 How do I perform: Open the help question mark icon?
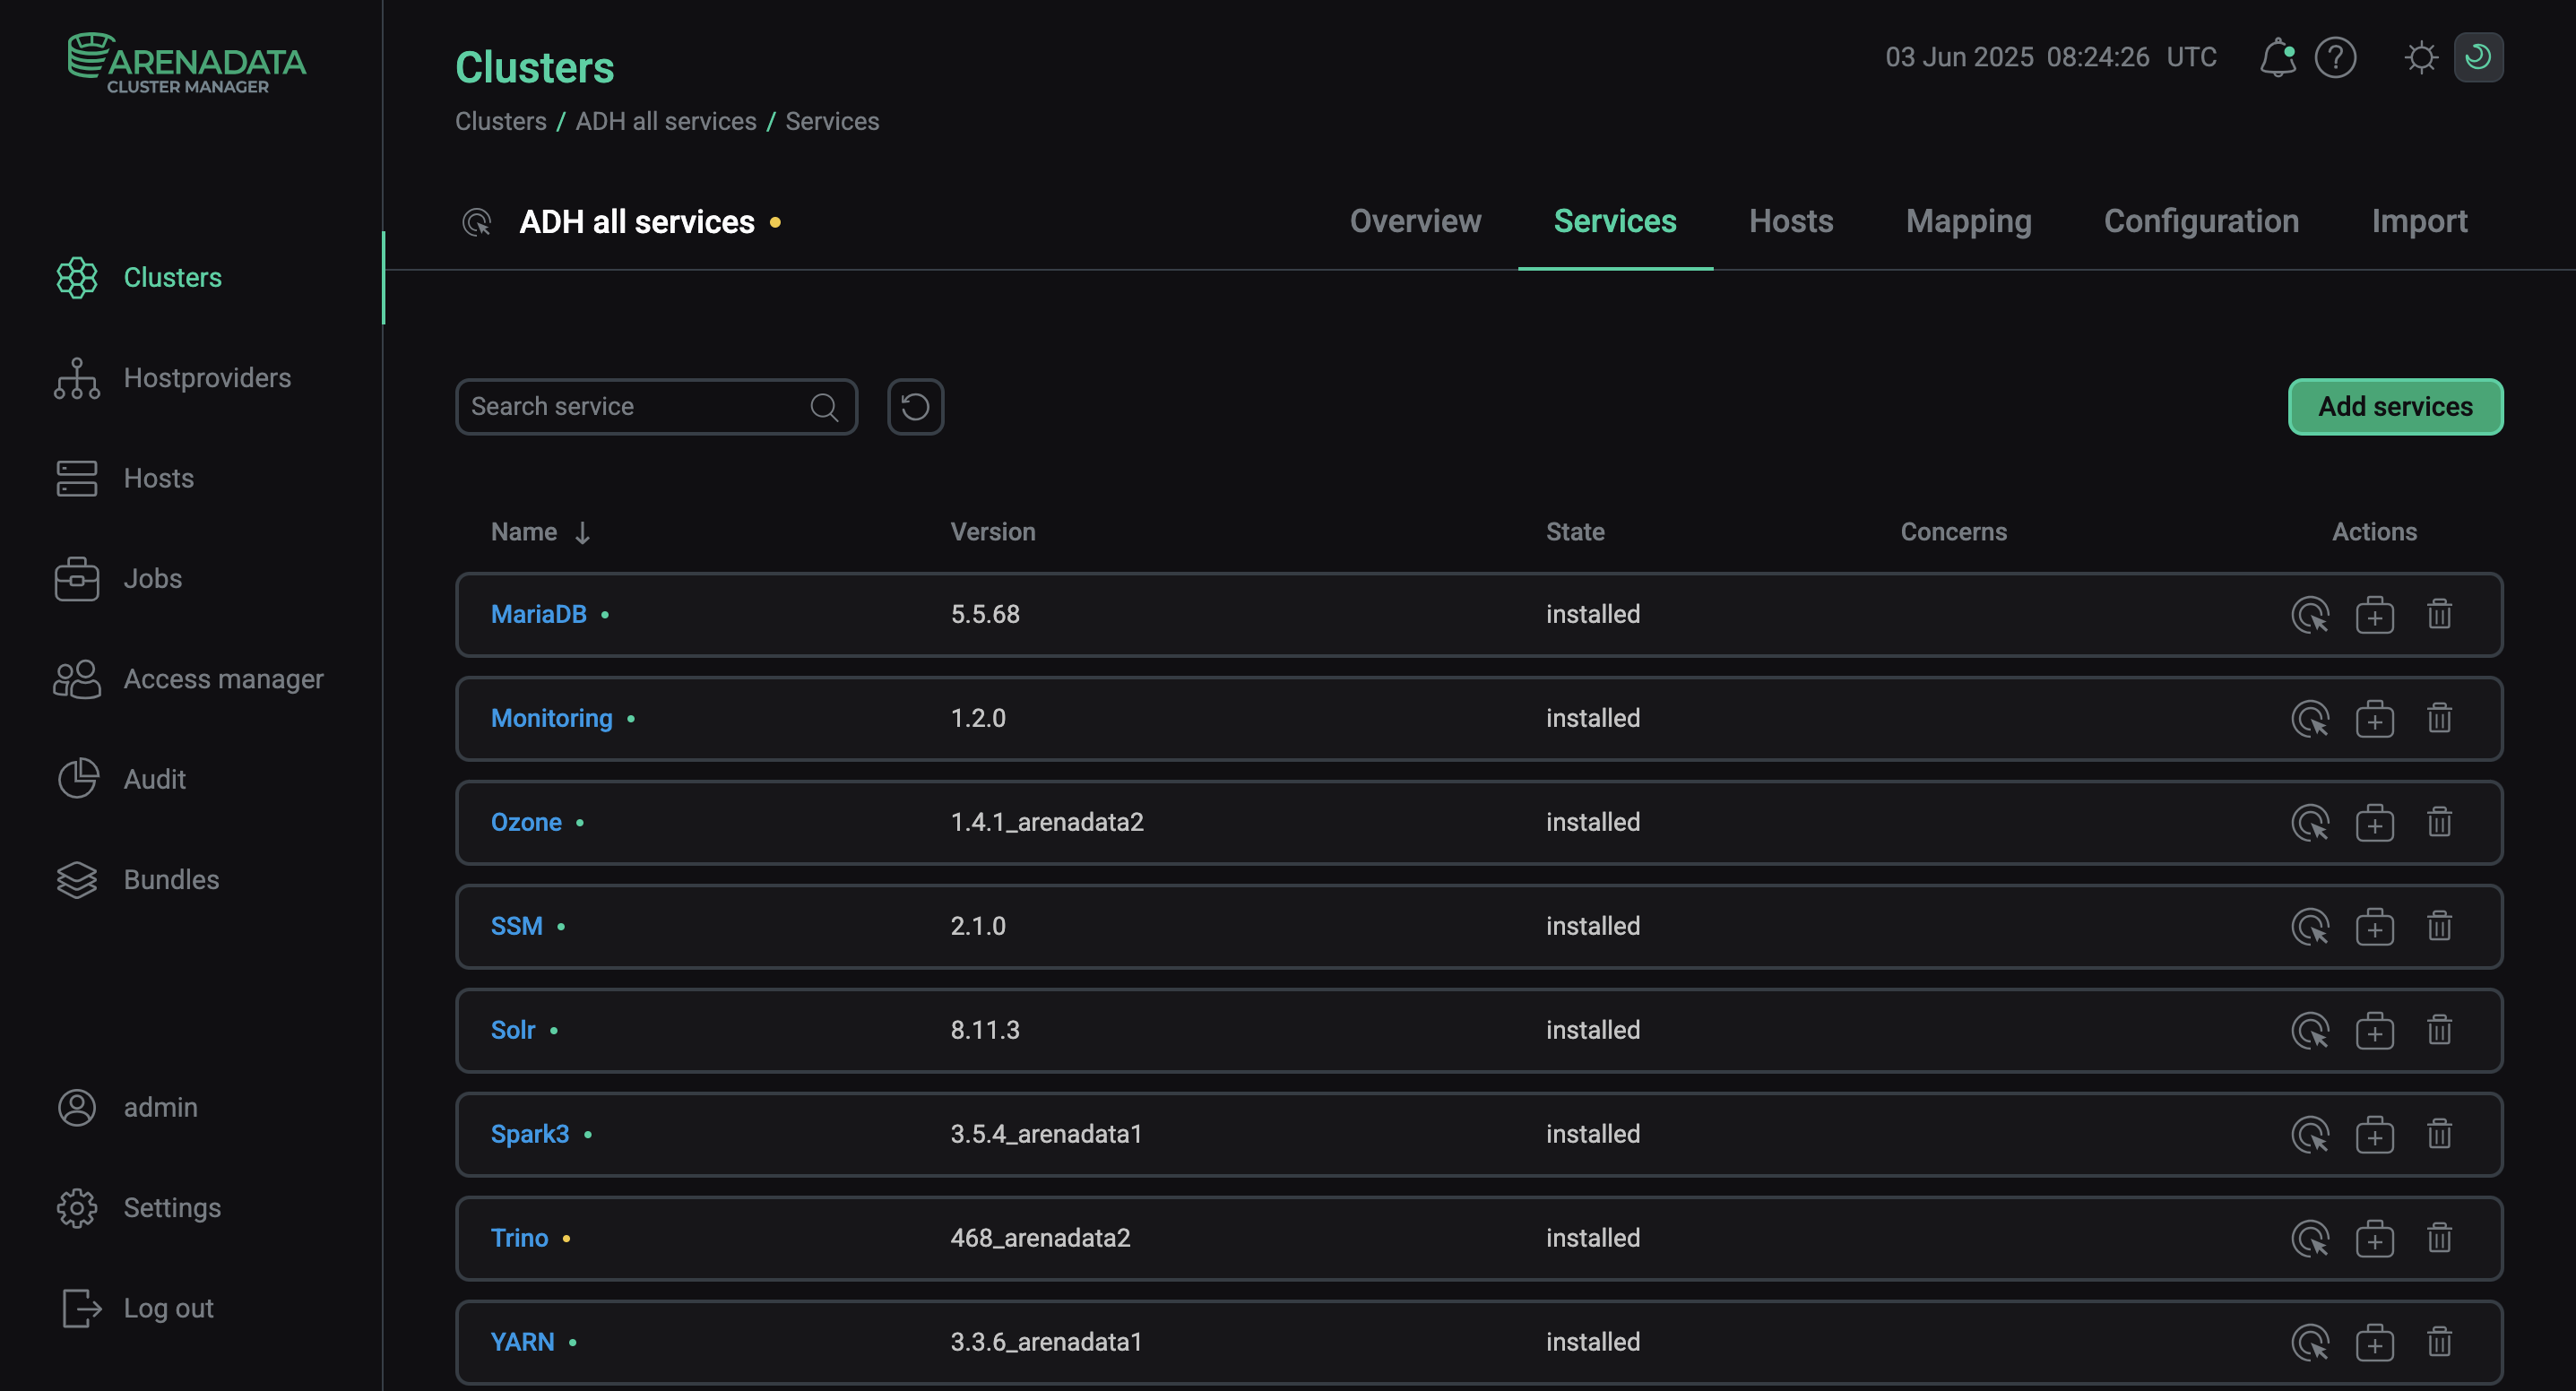[x=2335, y=57]
